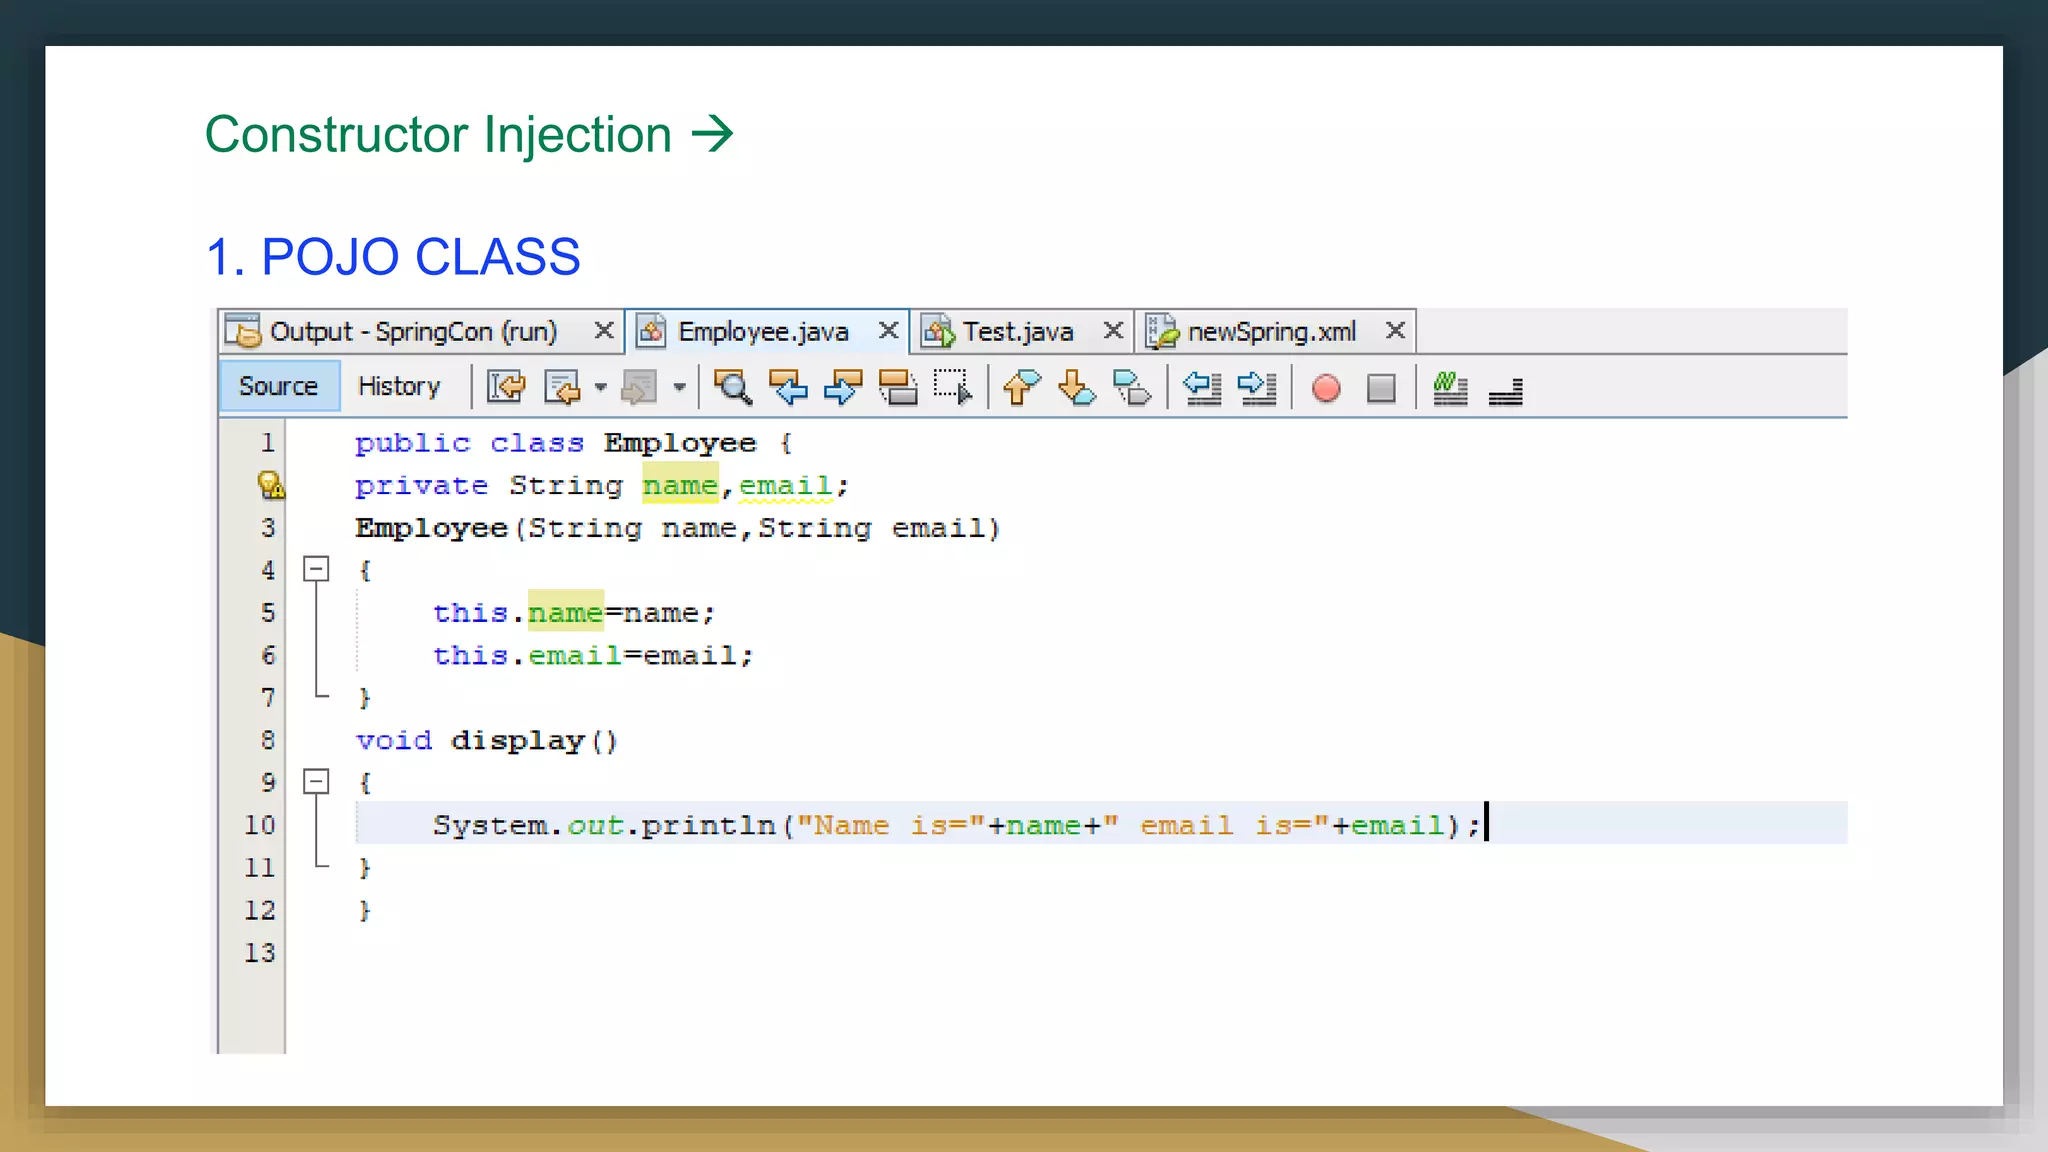Switch to History view
This screenshot has width=2048, height=1152.
399,386
